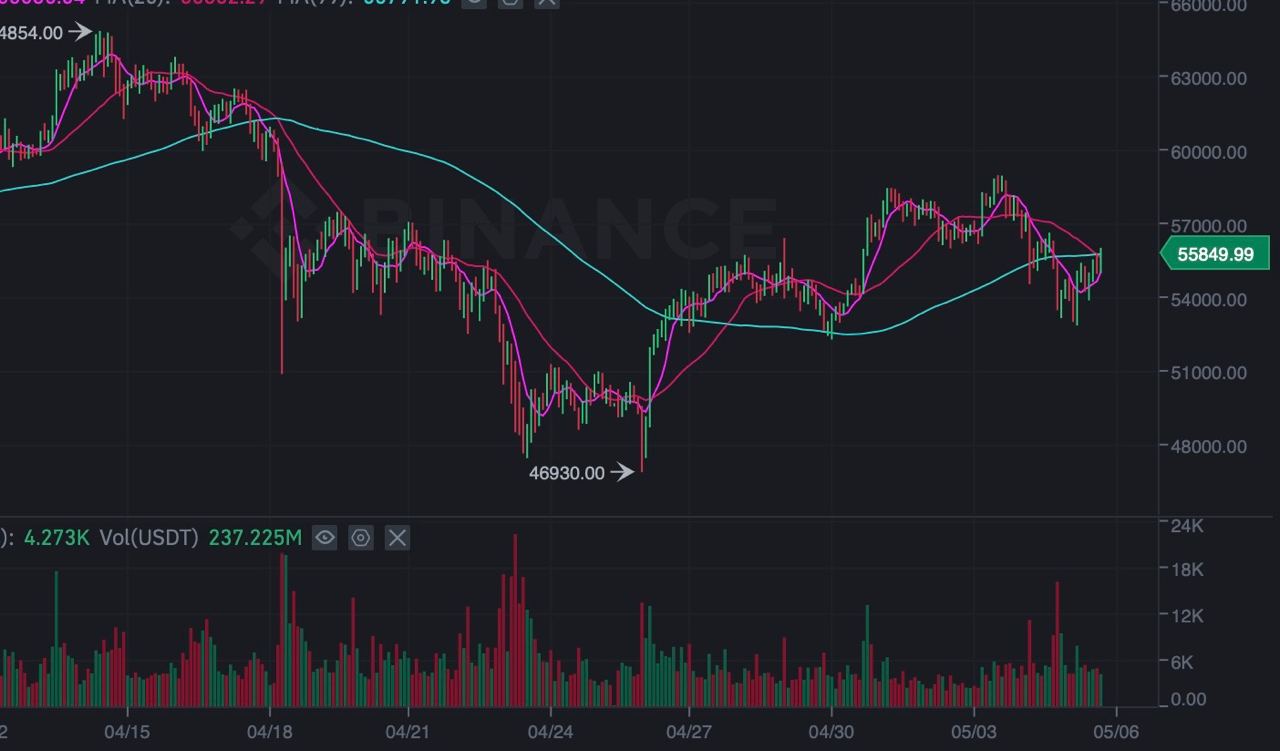Open the Volume indicator settings icon

pyautogui.click(x=361, y=538)
